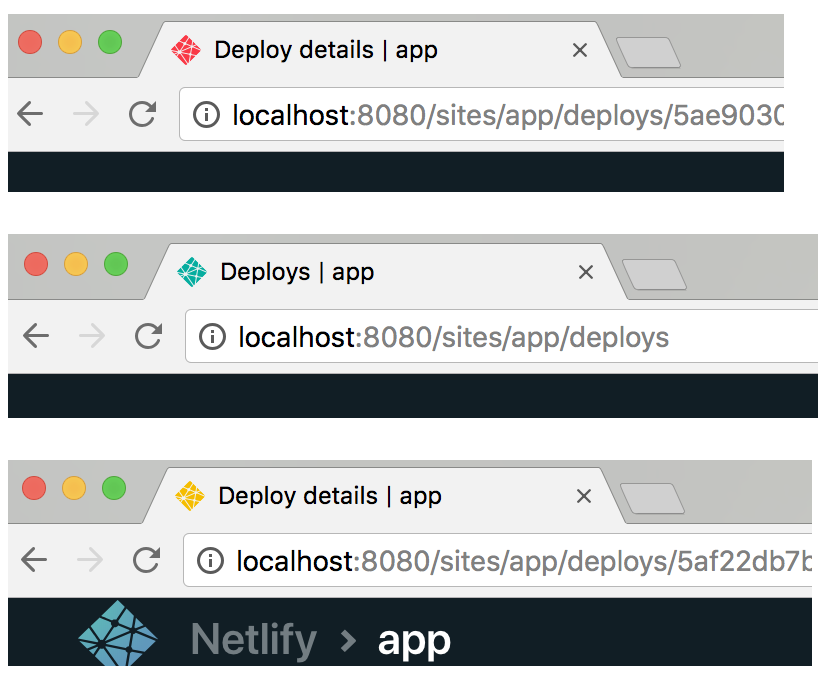The width and height of the screenshot is (822, 682).
Task: Click the app breadcrumb link in header
Action: coord(414,640)
